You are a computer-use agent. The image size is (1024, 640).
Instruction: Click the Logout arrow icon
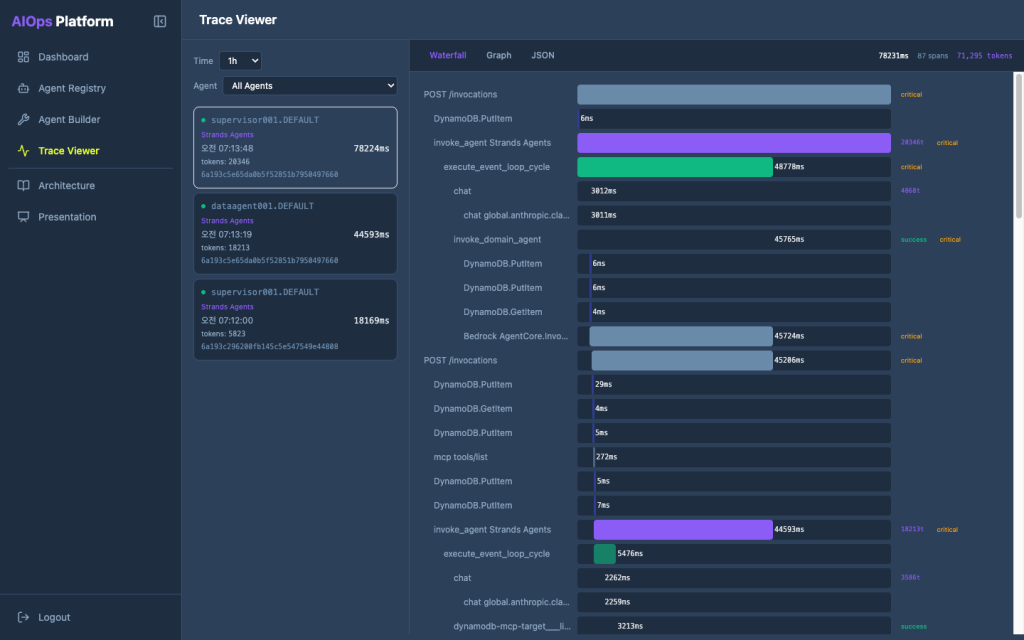click(x=24, y=617)
